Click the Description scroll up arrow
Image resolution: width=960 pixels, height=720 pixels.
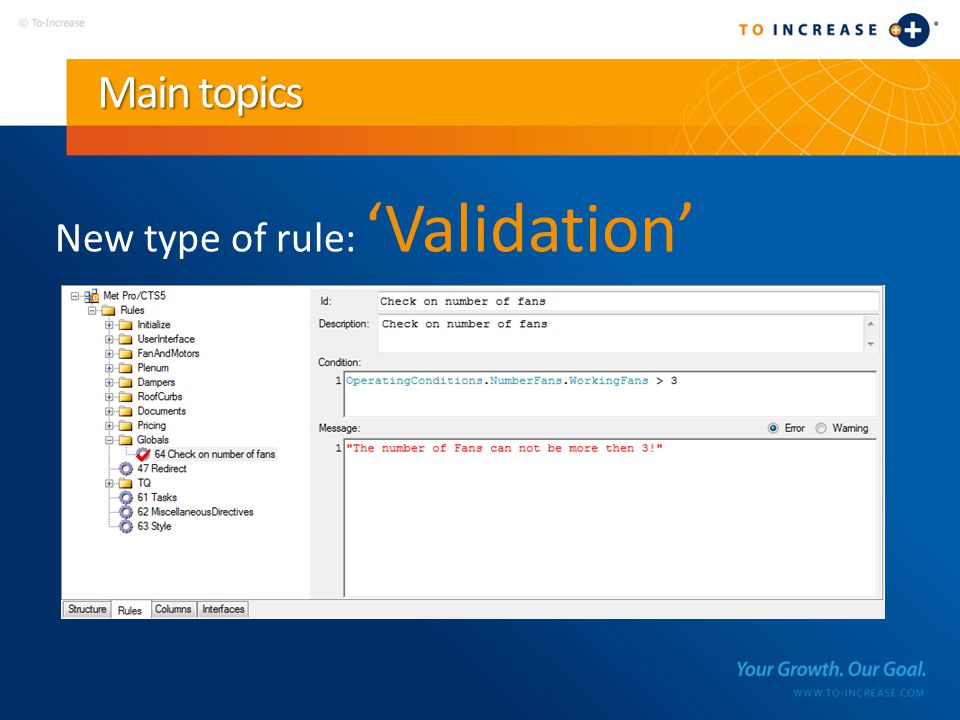[871, 323]
